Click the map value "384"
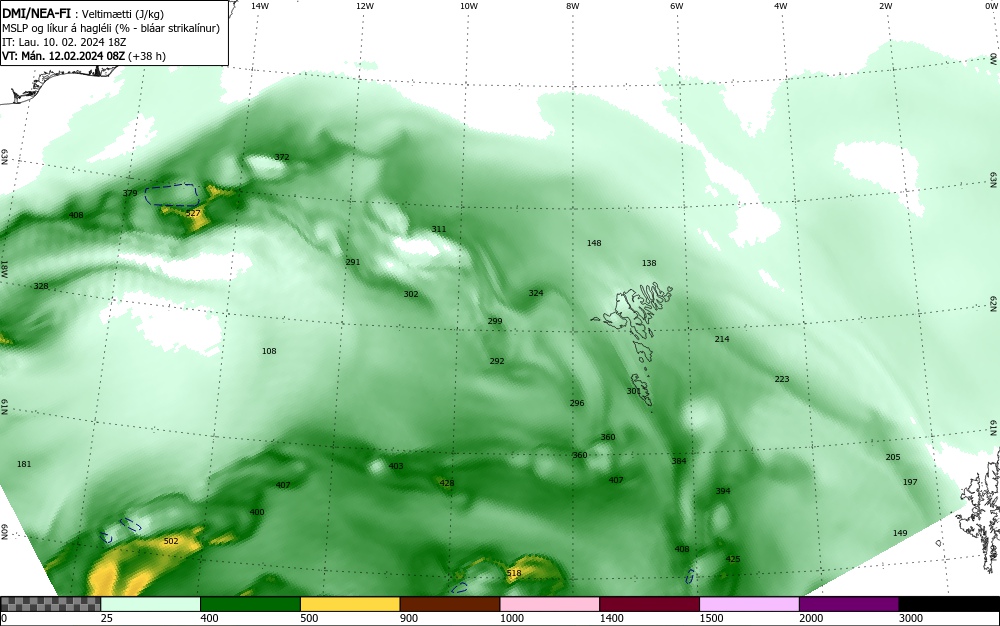Screen dimensions: 1000x626 (x=679, y=461)
